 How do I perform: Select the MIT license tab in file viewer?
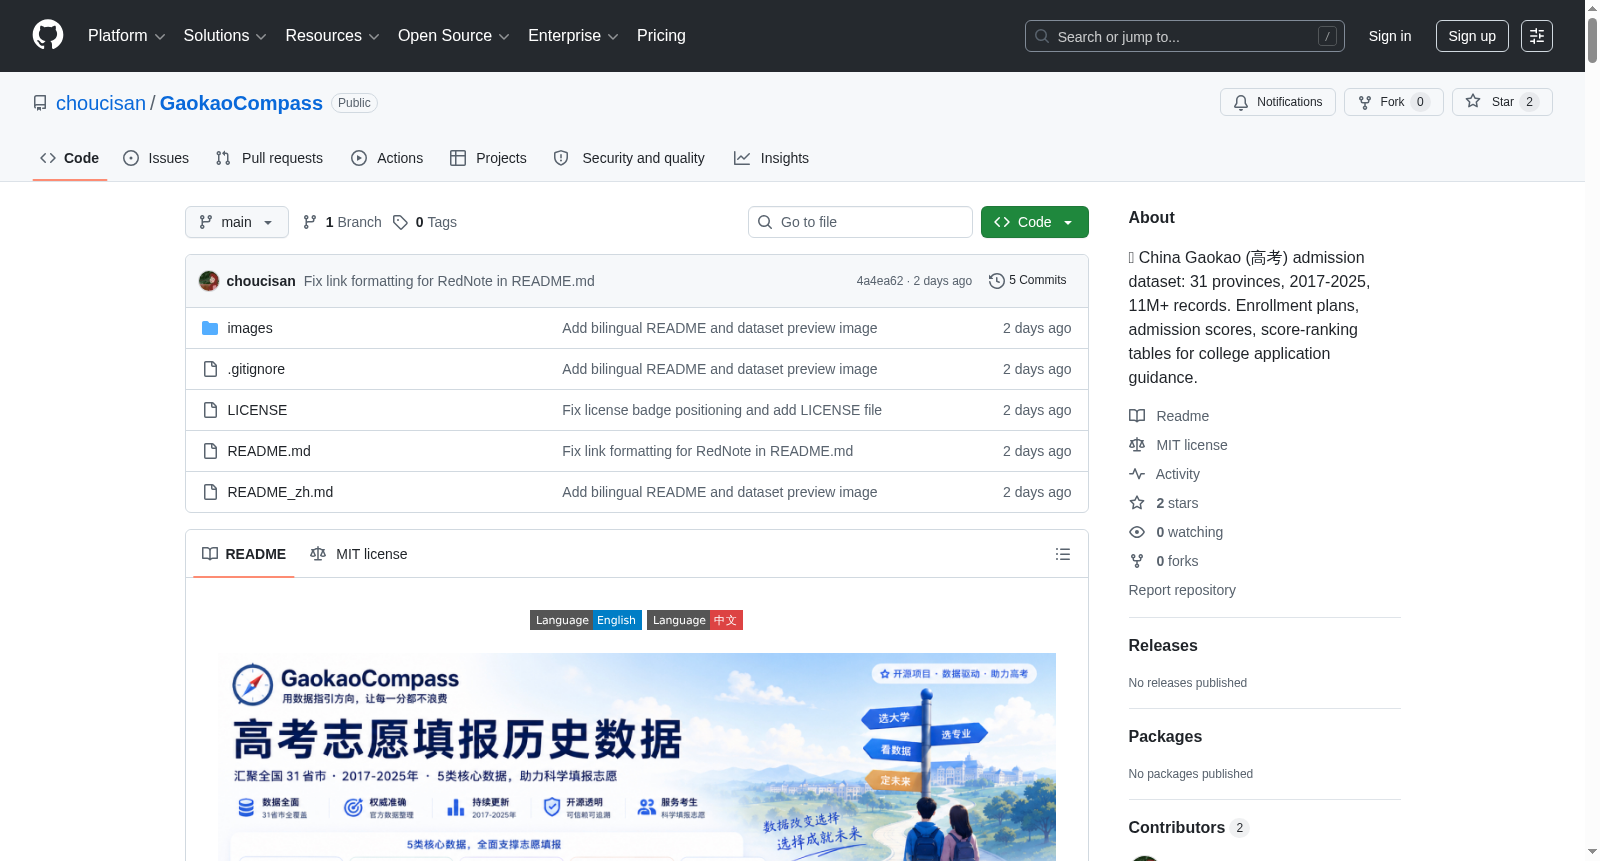tap(359, 554)
